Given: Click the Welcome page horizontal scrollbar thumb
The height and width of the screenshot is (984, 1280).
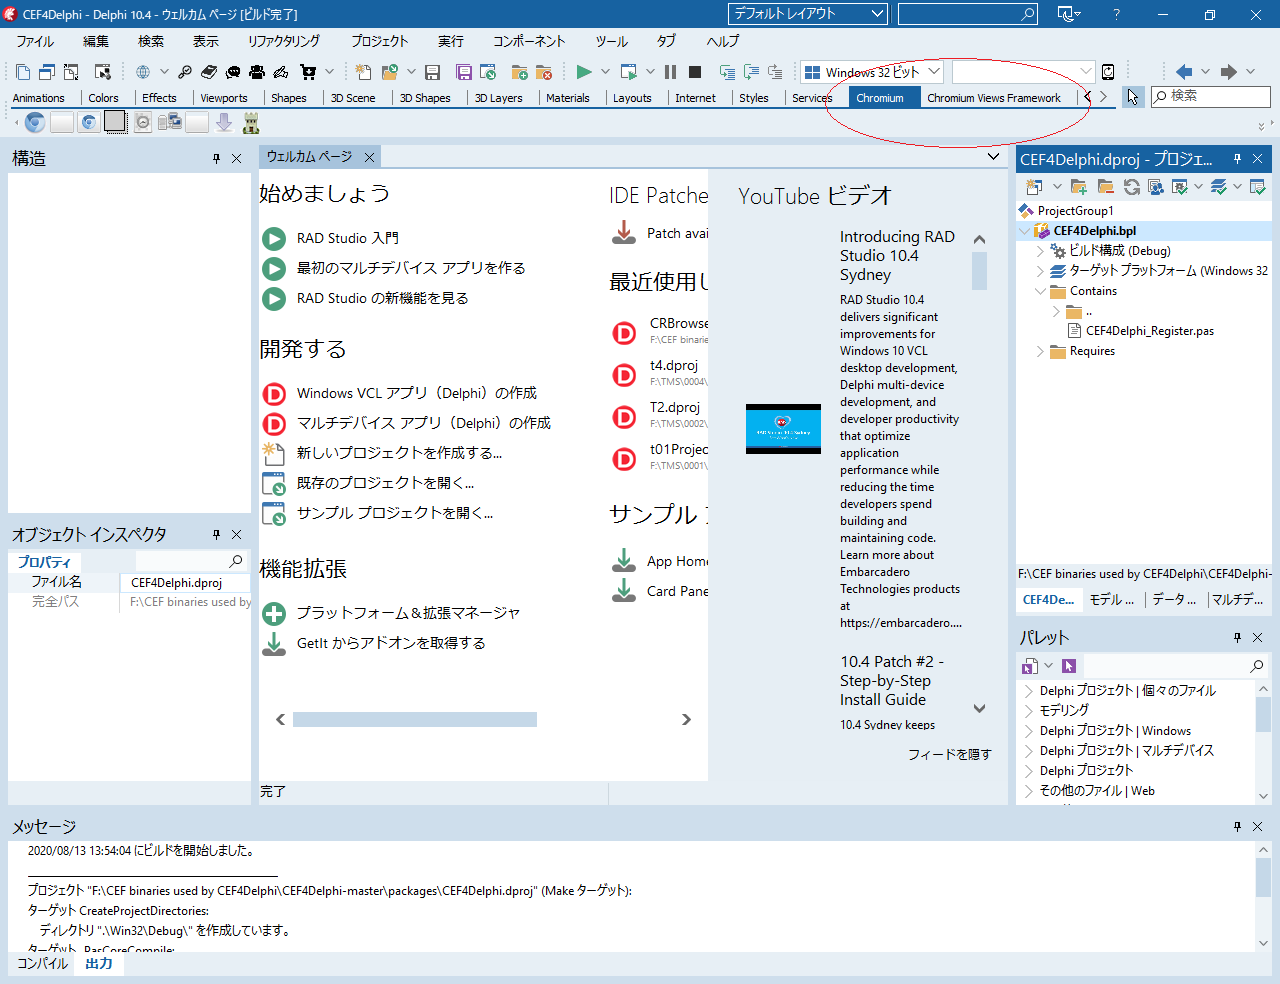Looking at the screenshot, I should coord(414,720).
